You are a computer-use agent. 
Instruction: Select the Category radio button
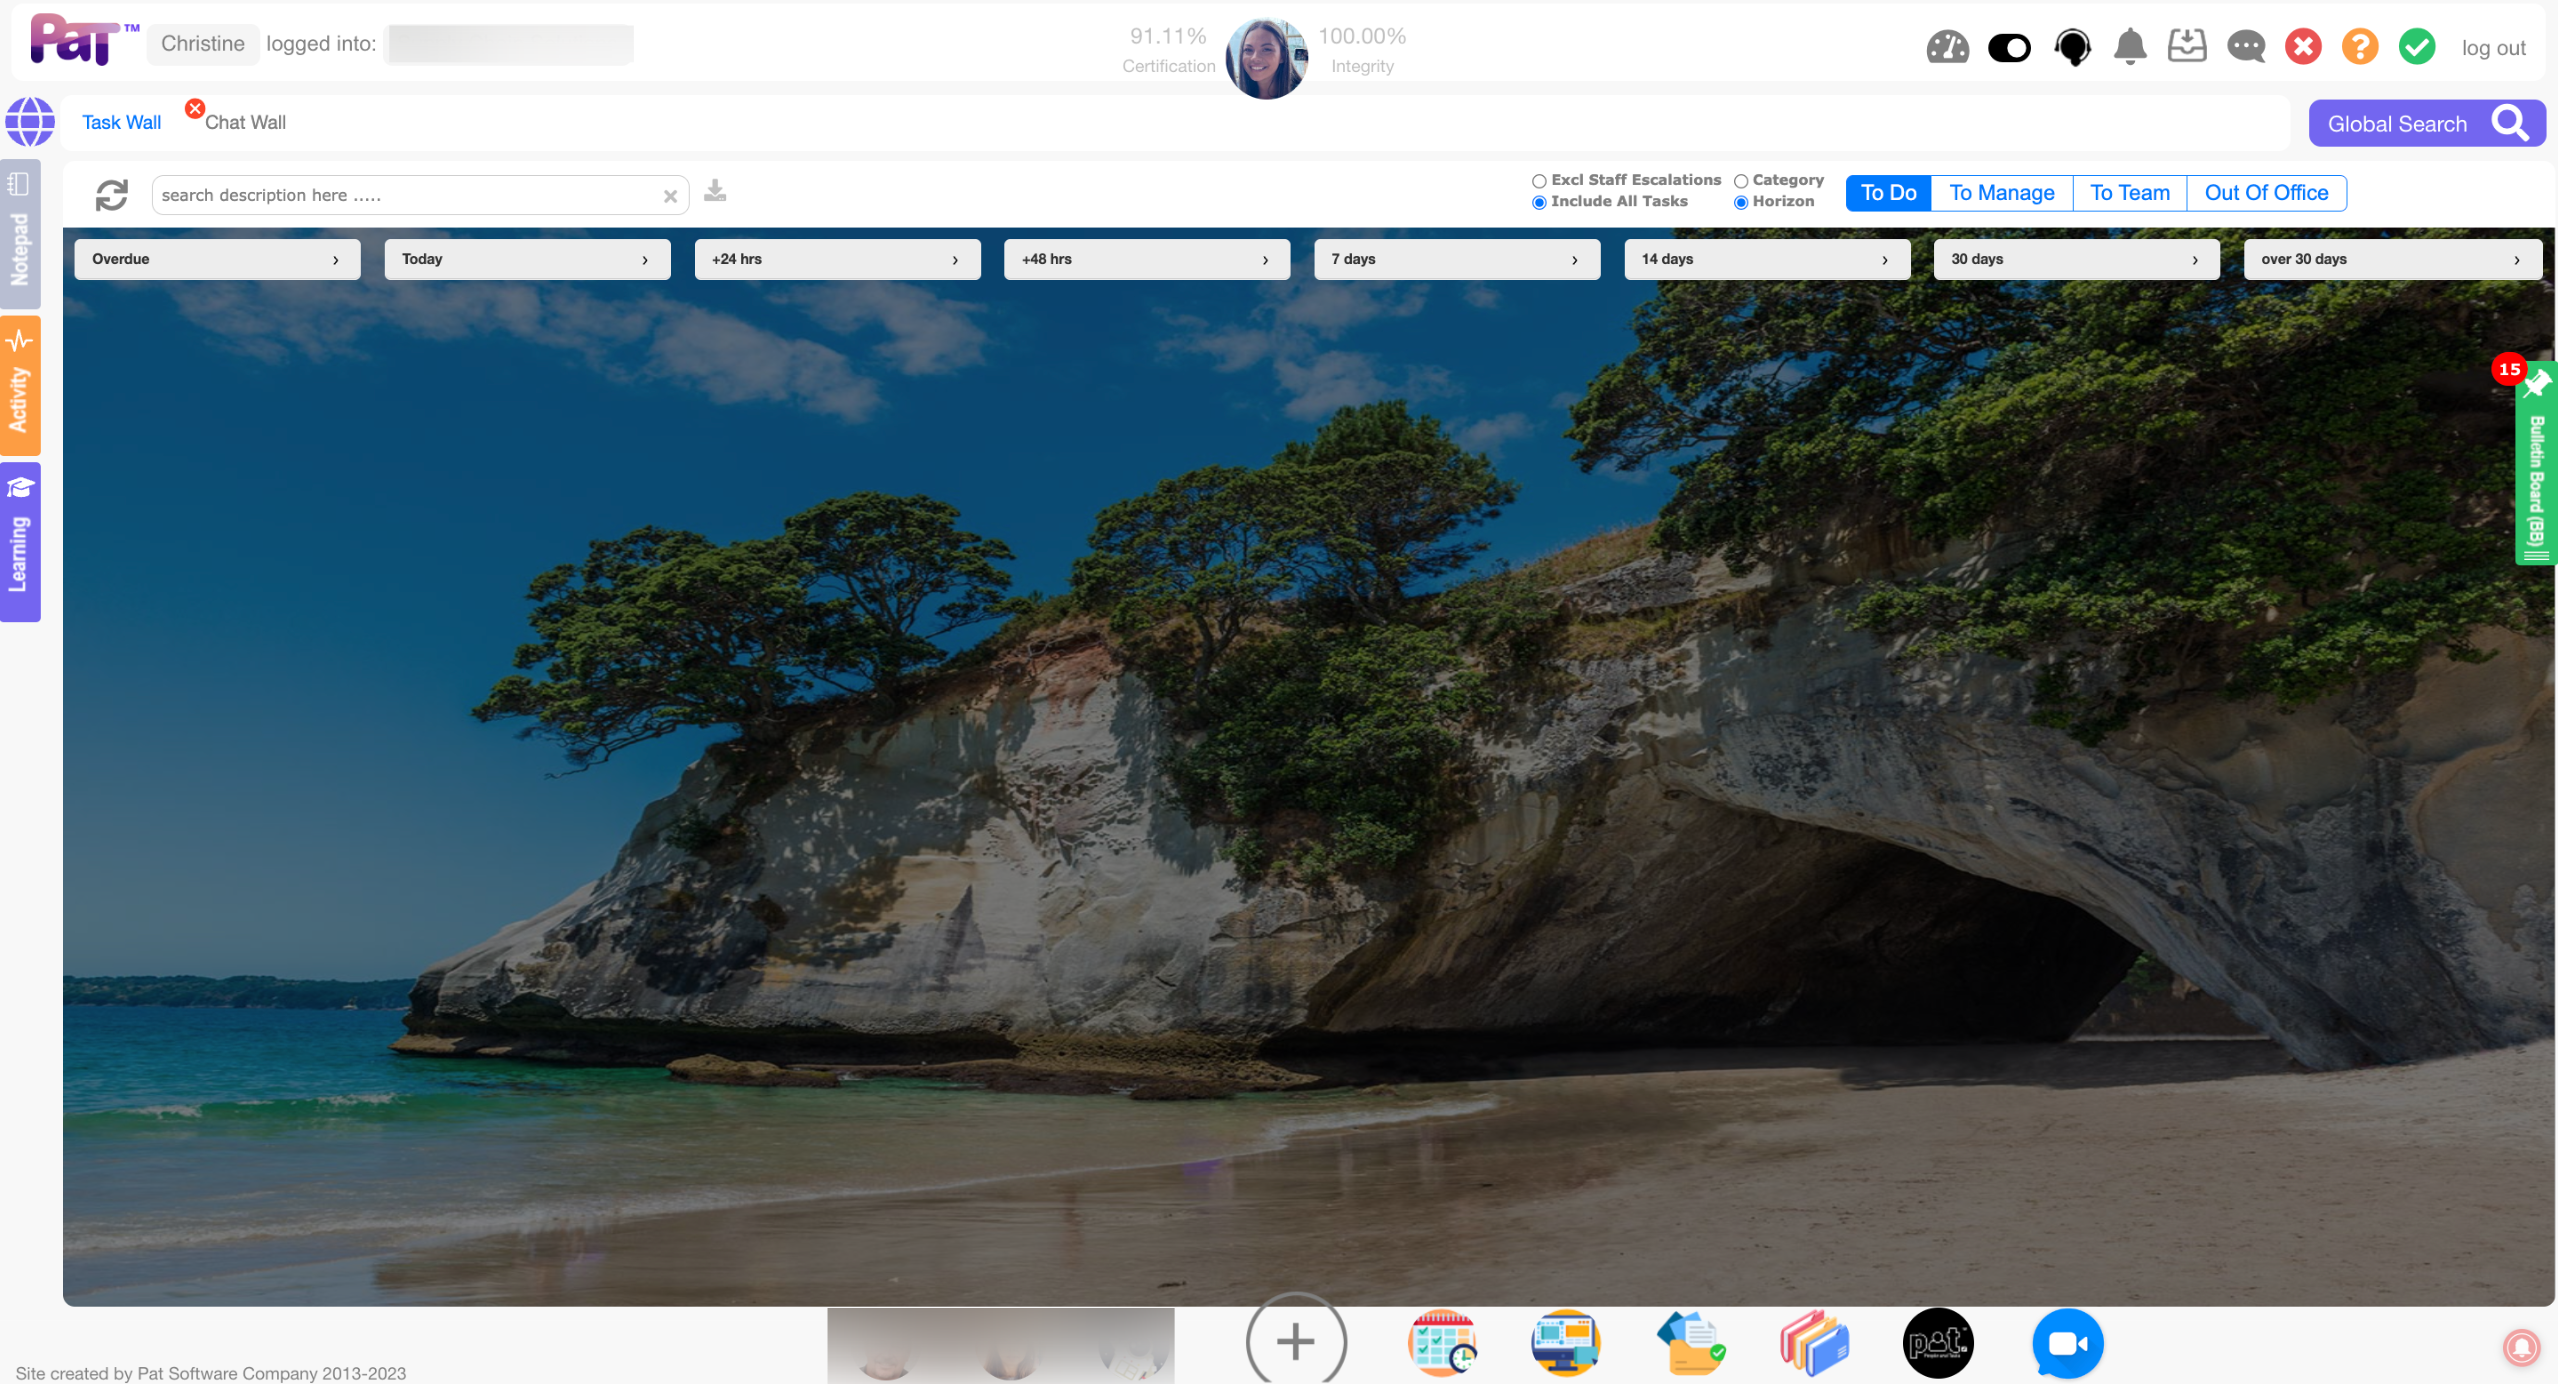[x=1741, y=181]
